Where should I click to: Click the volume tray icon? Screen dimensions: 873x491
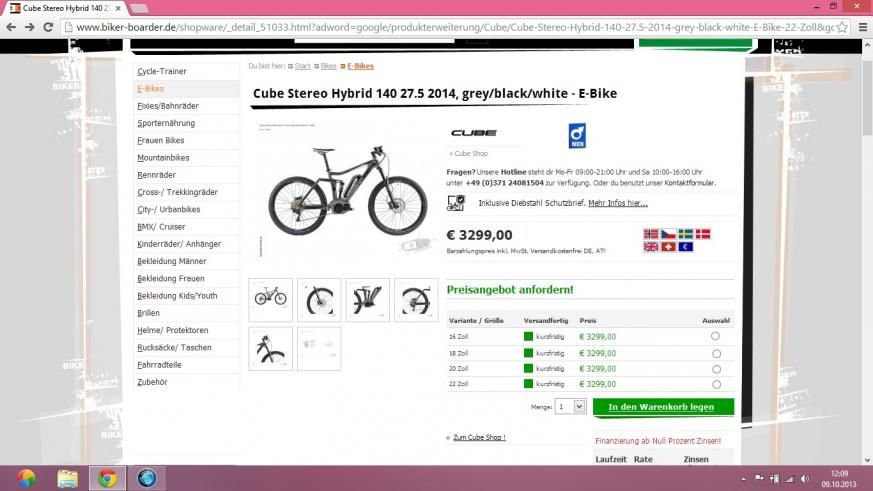(805, 479)
